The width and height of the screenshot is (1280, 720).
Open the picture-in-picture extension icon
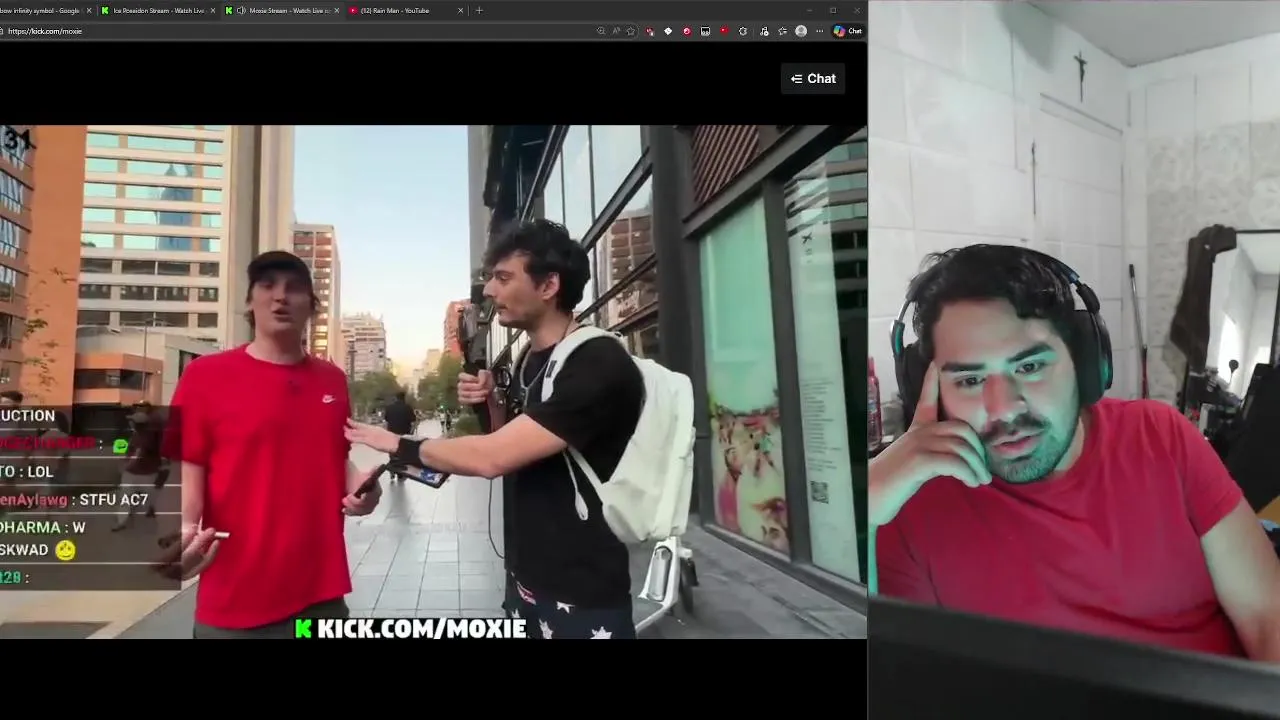705,31
